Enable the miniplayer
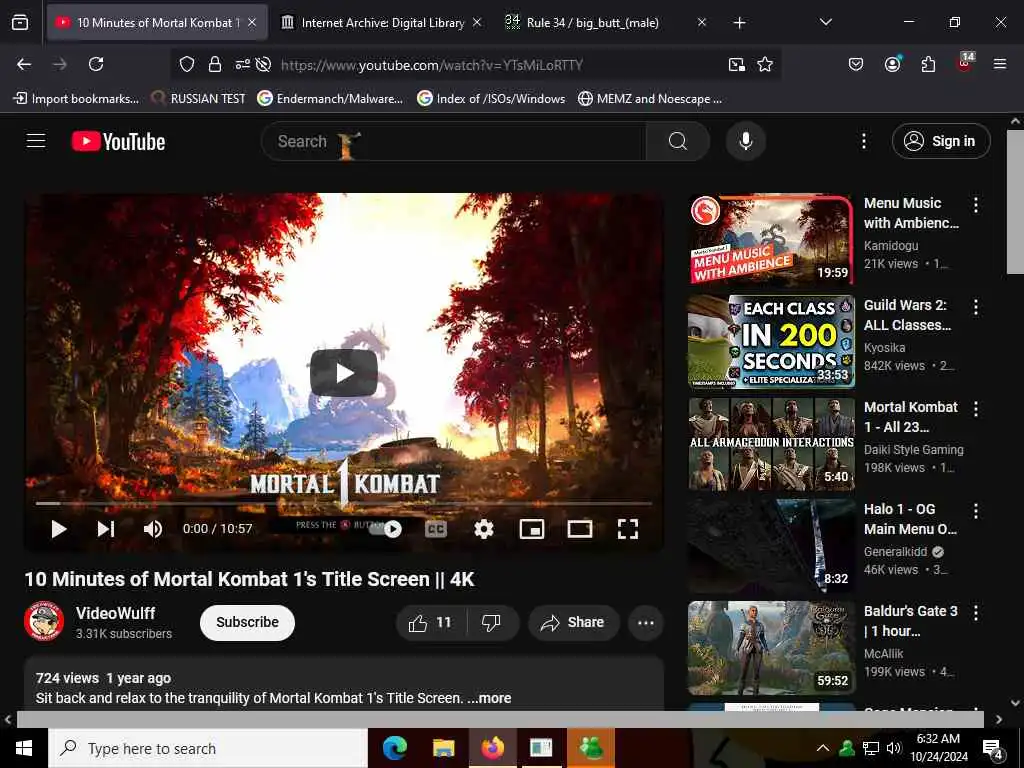 tap(532, 529)
